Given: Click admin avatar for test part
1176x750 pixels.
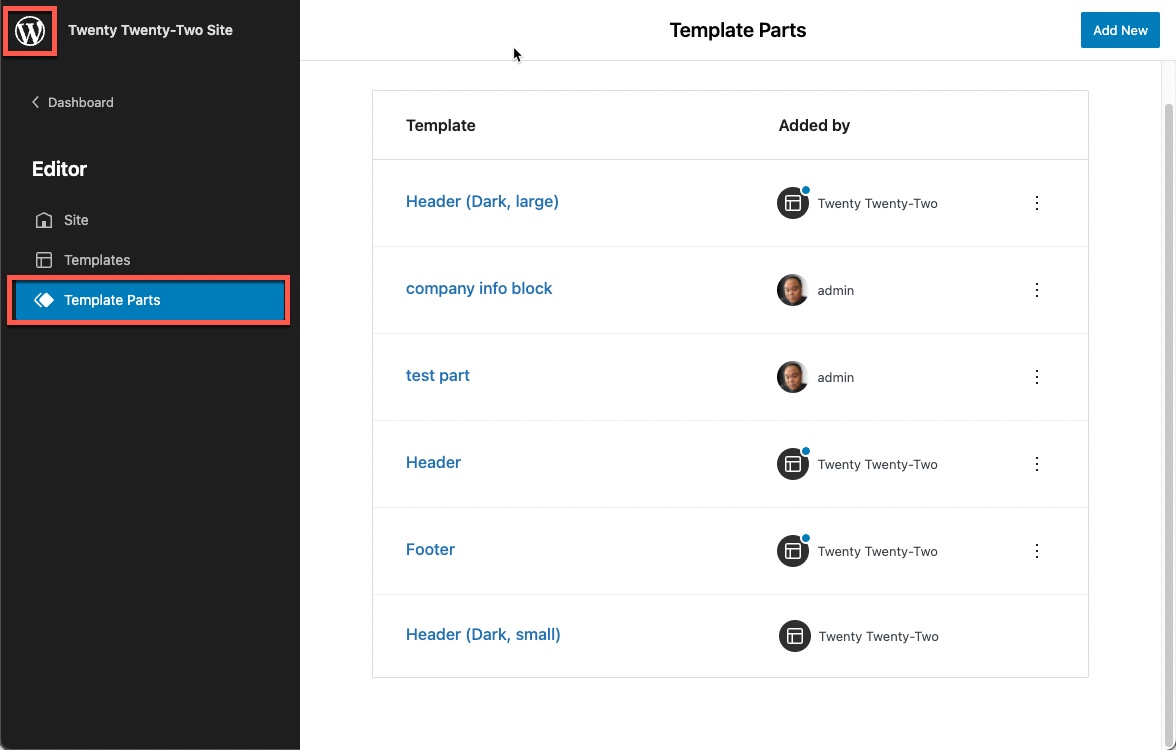Looking at the screenshot, I should pyautogui.click(x=792, y=377).
